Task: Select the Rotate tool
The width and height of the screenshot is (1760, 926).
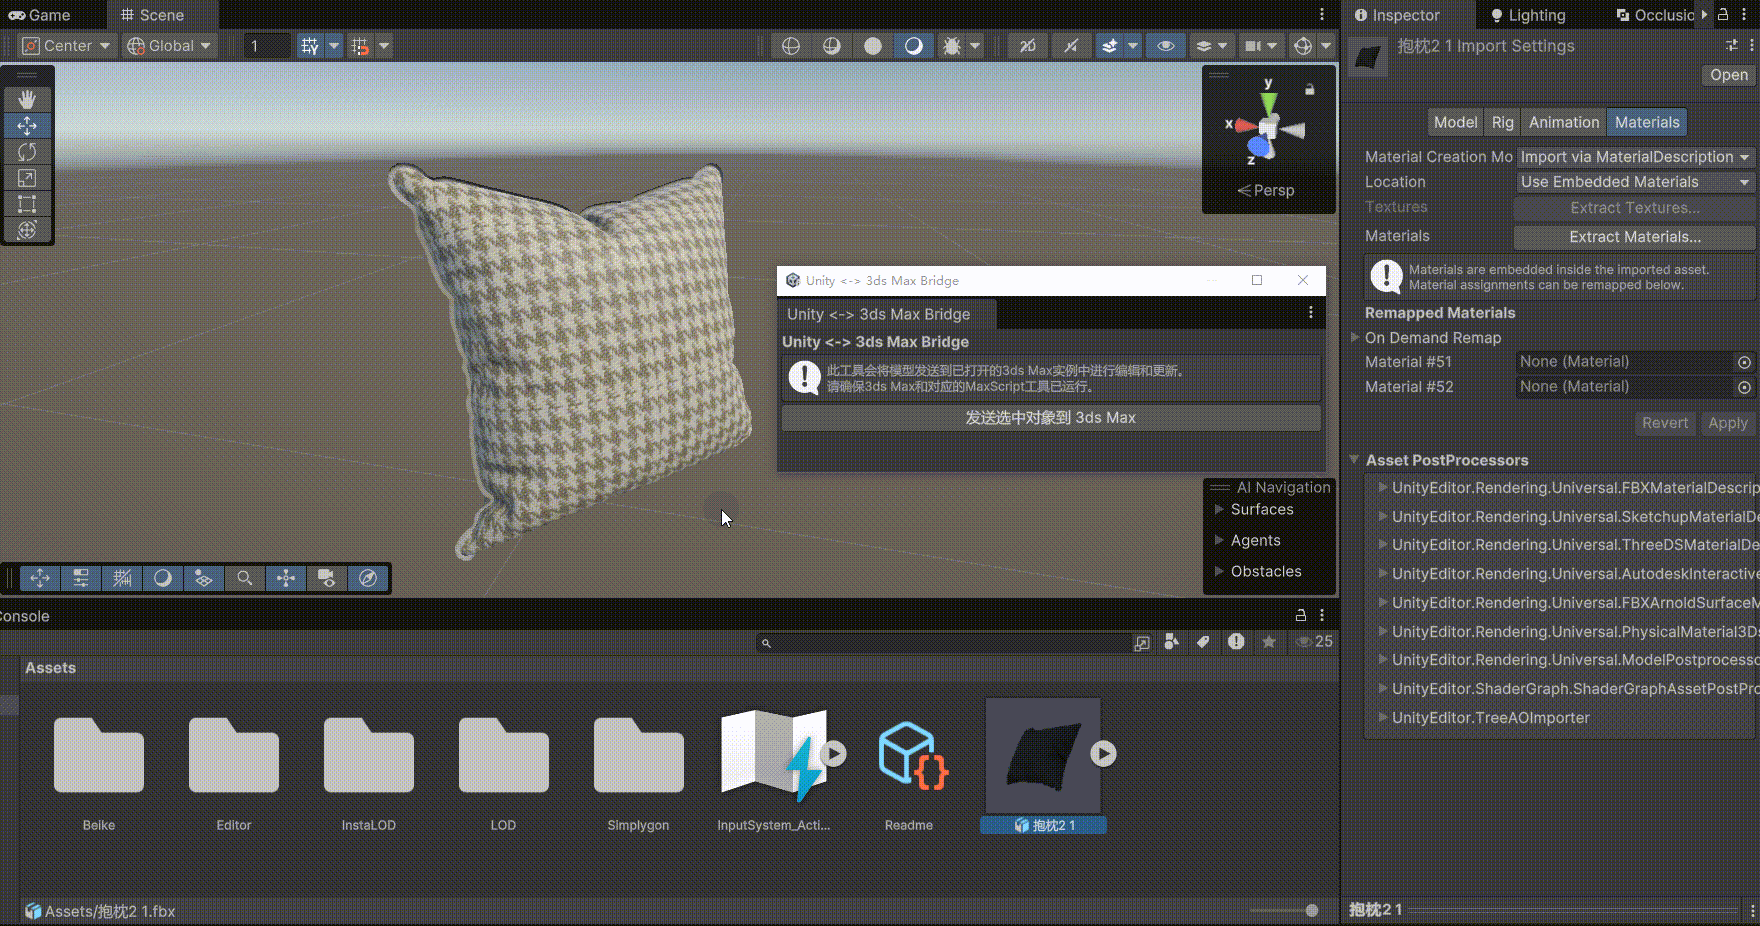Action: click(27, 151)
